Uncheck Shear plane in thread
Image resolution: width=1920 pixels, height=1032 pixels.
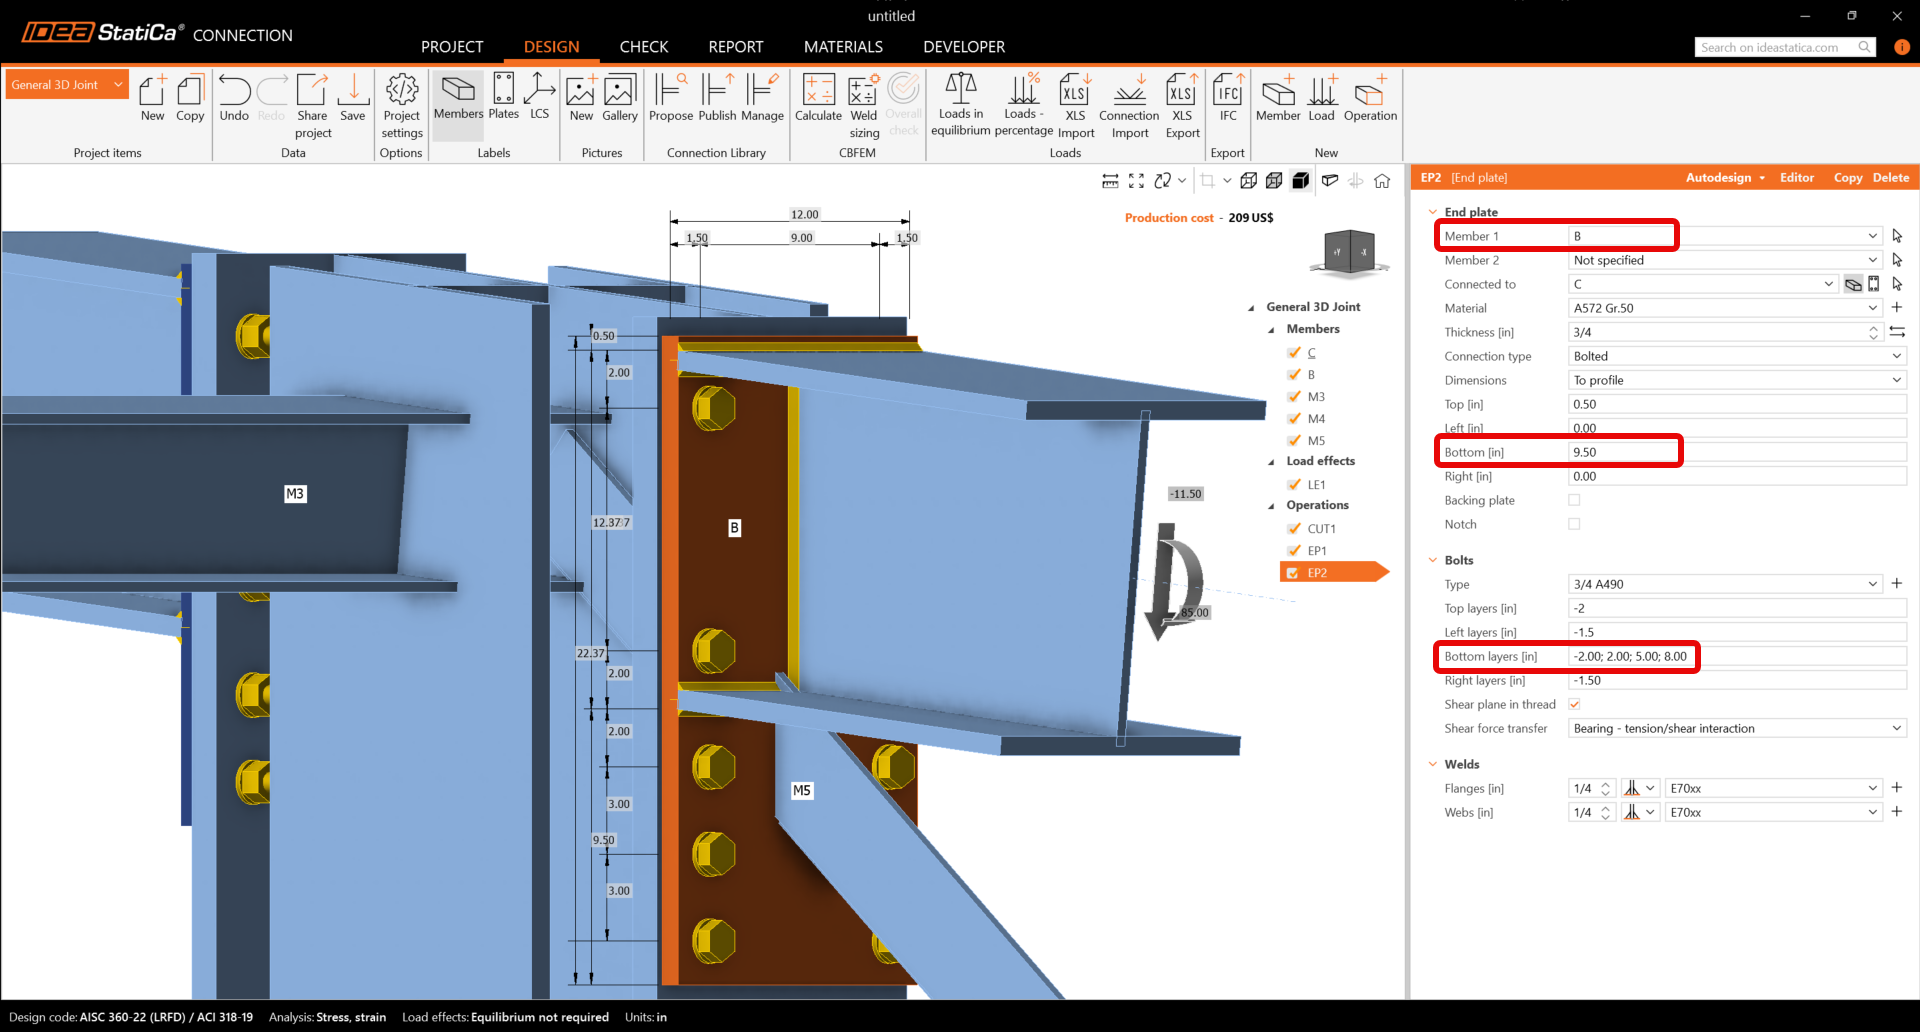tap(1574, 704)
